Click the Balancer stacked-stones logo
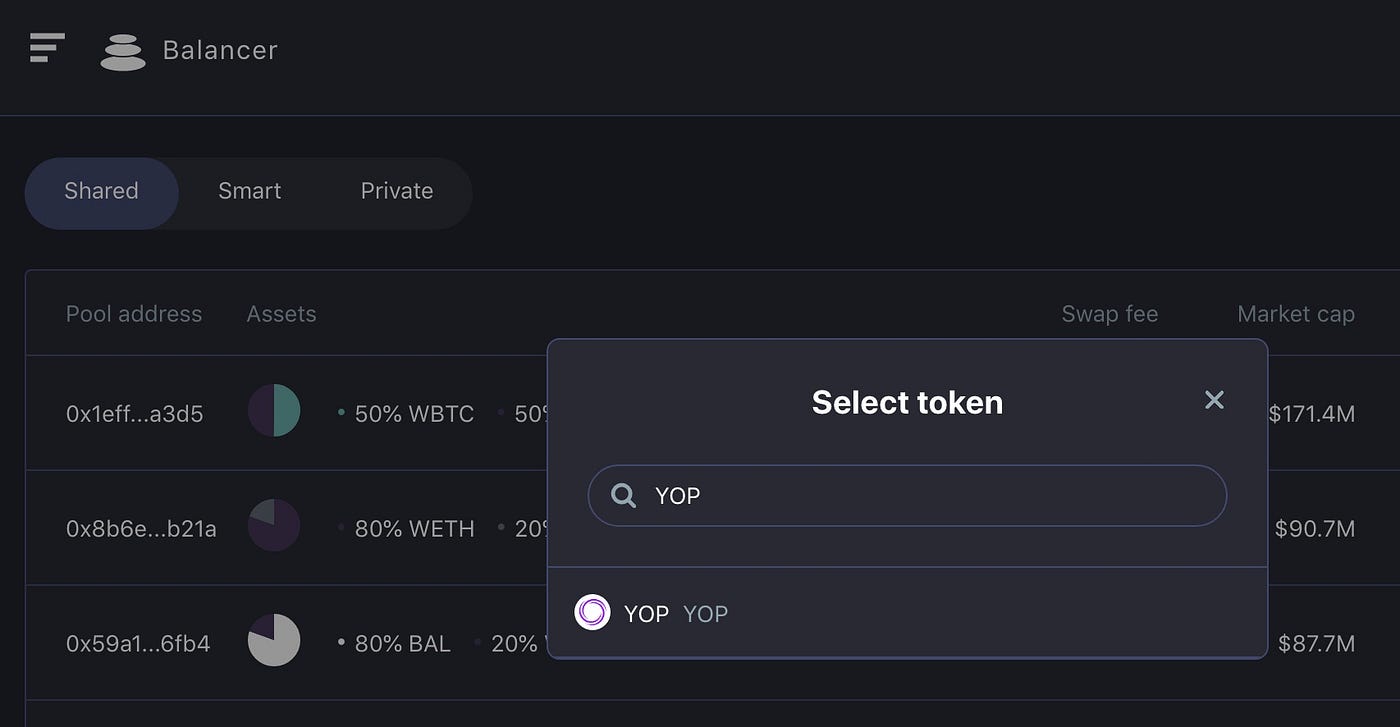This screenshot has height=727, width=1400. pyautogui.click(x=123, y=52)
